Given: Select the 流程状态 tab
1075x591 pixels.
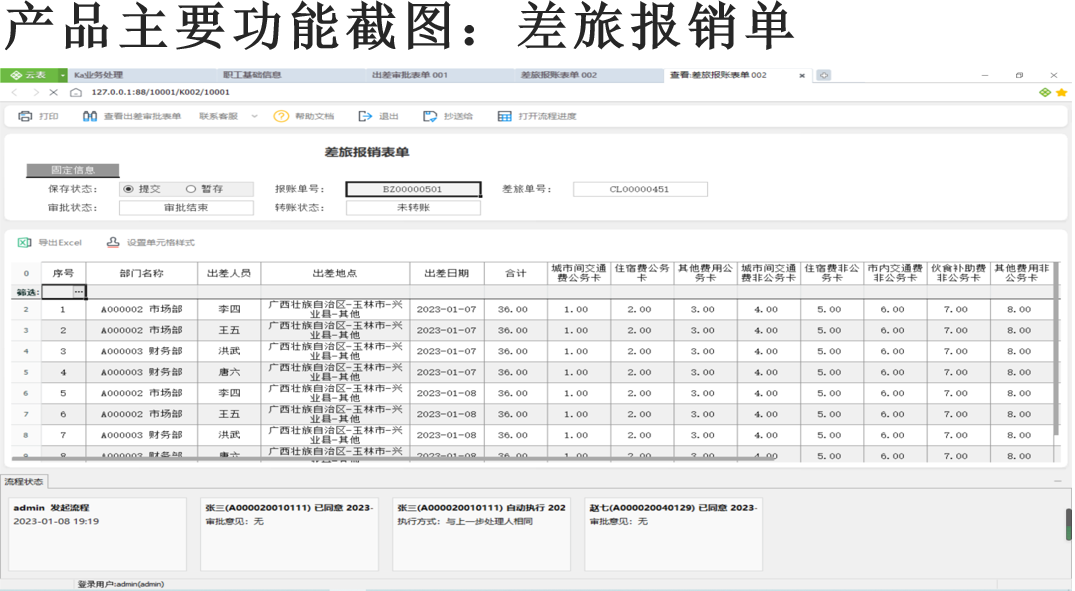Looking at the screenshot, I should point(24,482).
